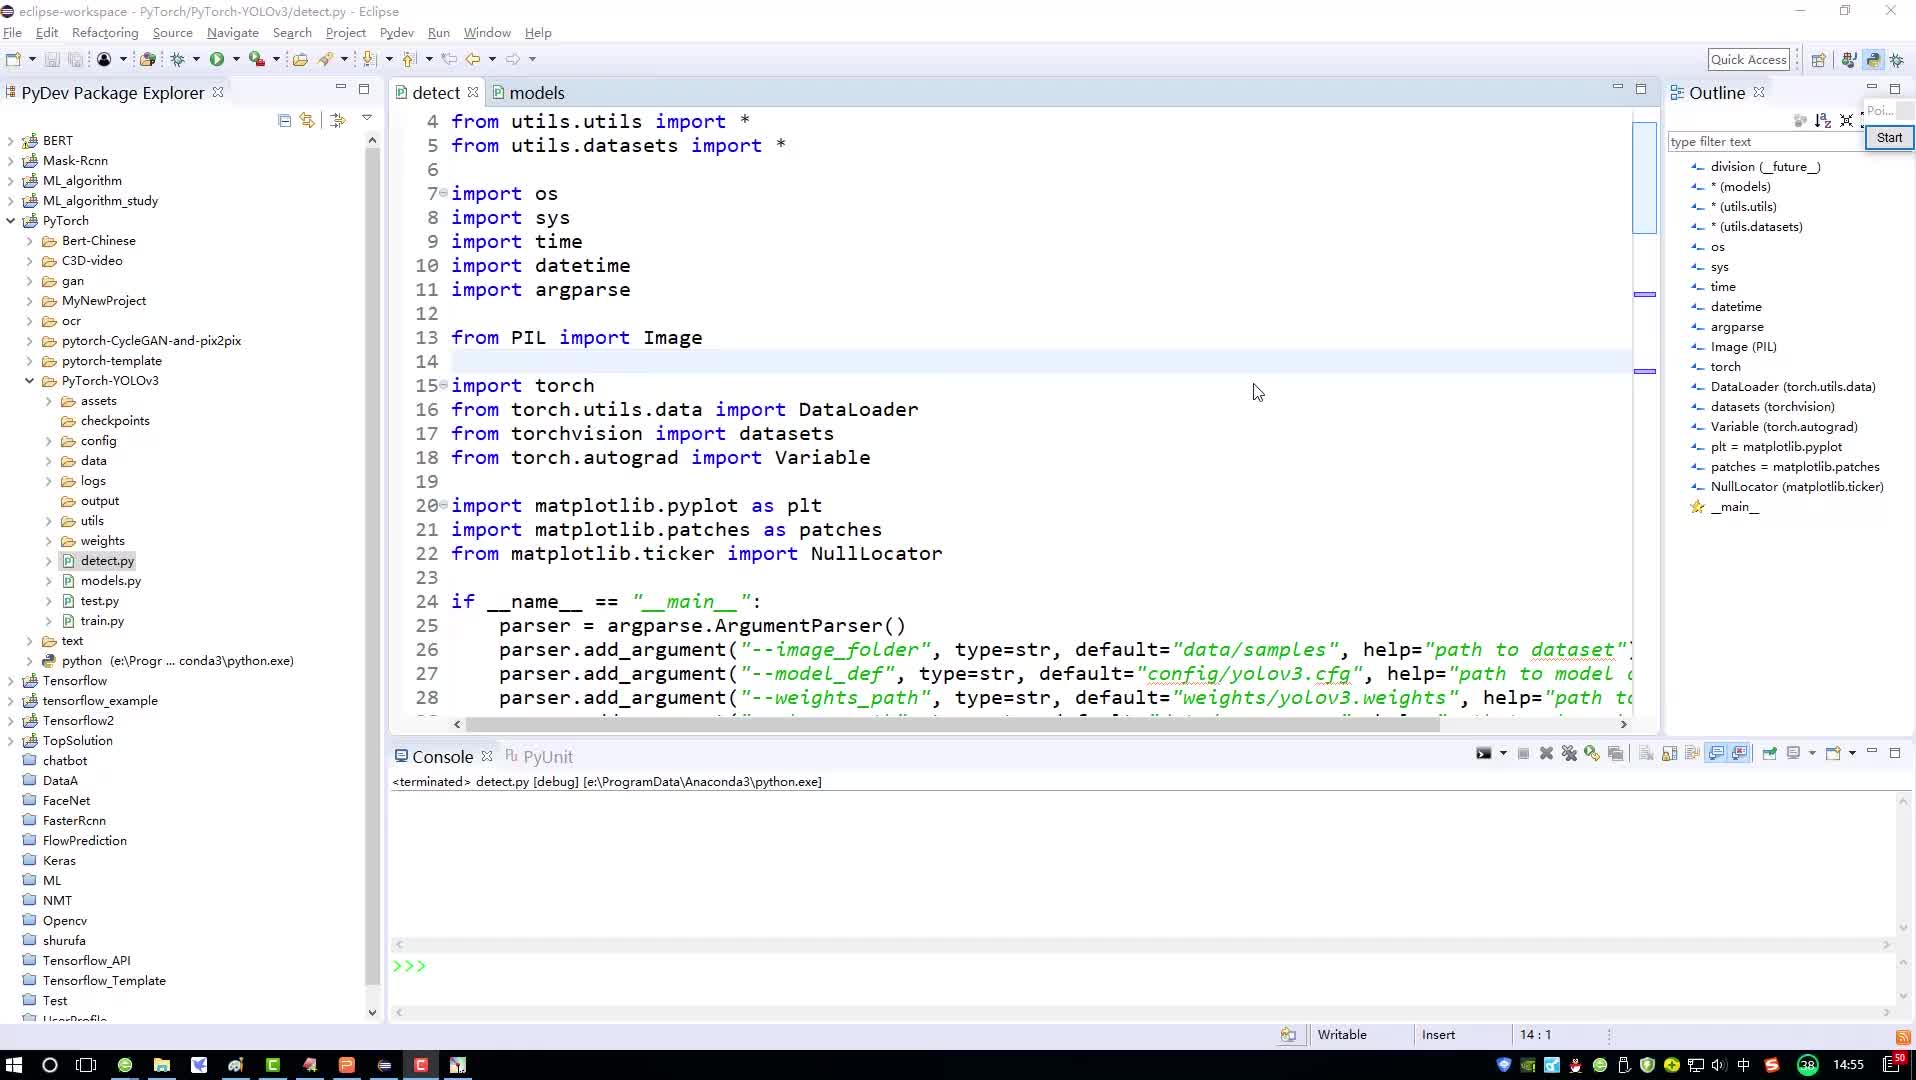Open Console display selected dropdown arrow
1916x1080 pixels.
1812,753
